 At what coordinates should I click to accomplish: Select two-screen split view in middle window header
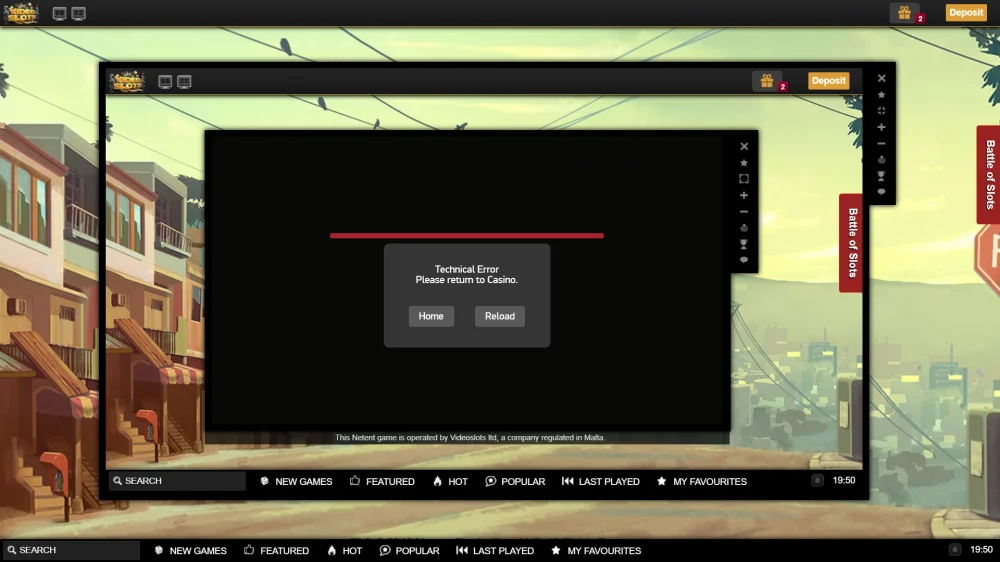[165, 82]
